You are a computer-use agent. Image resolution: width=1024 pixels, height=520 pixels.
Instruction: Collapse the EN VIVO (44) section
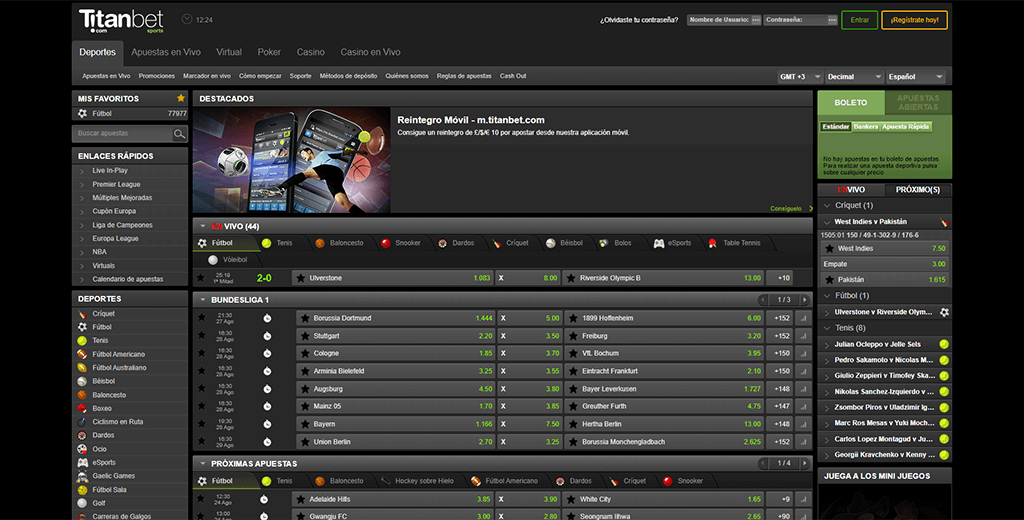coord(203,227)
